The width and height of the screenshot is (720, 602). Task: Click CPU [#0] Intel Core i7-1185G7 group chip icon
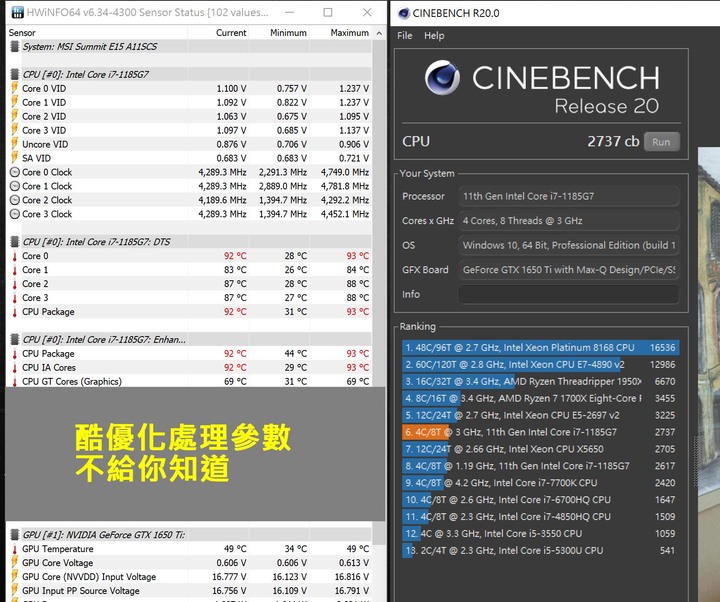(x=15, y=74)
